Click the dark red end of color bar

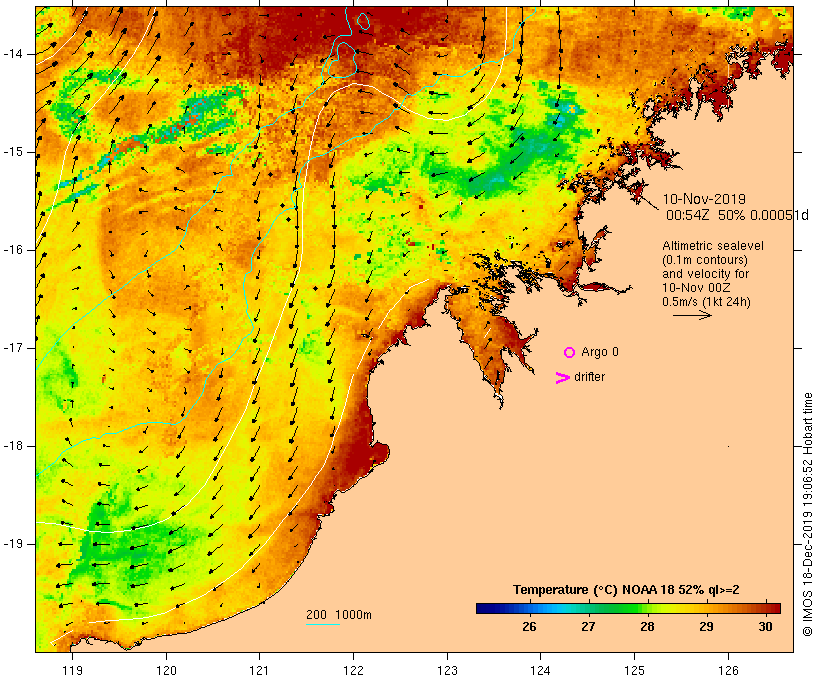tap(775, 608)
